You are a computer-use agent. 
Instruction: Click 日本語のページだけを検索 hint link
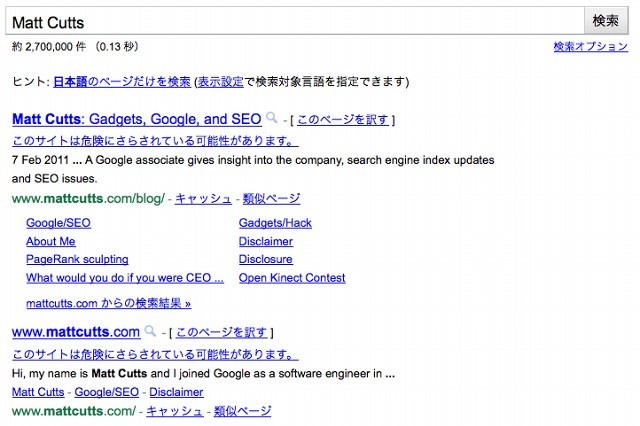[122, 82]
